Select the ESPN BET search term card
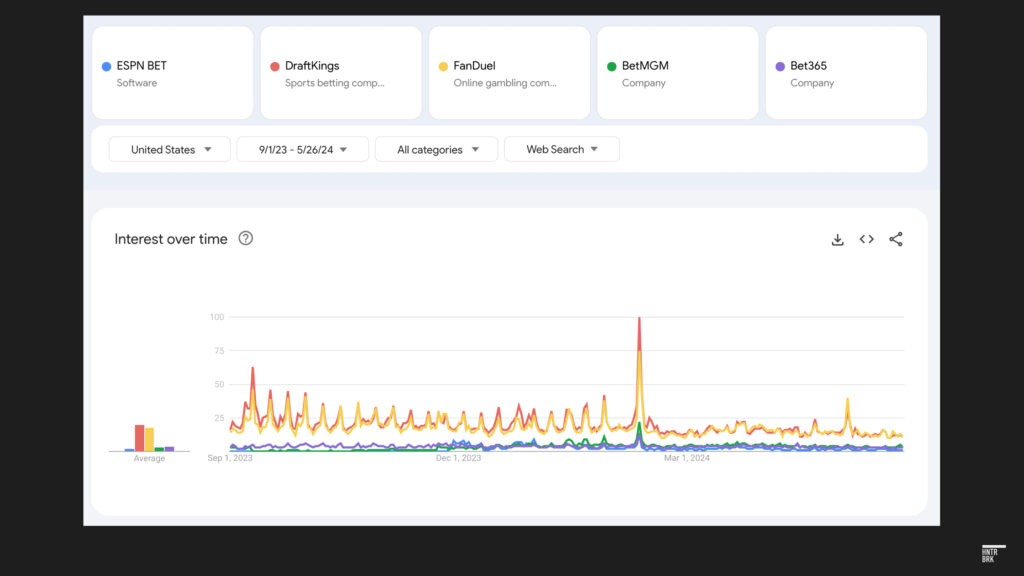 (172, 72)
